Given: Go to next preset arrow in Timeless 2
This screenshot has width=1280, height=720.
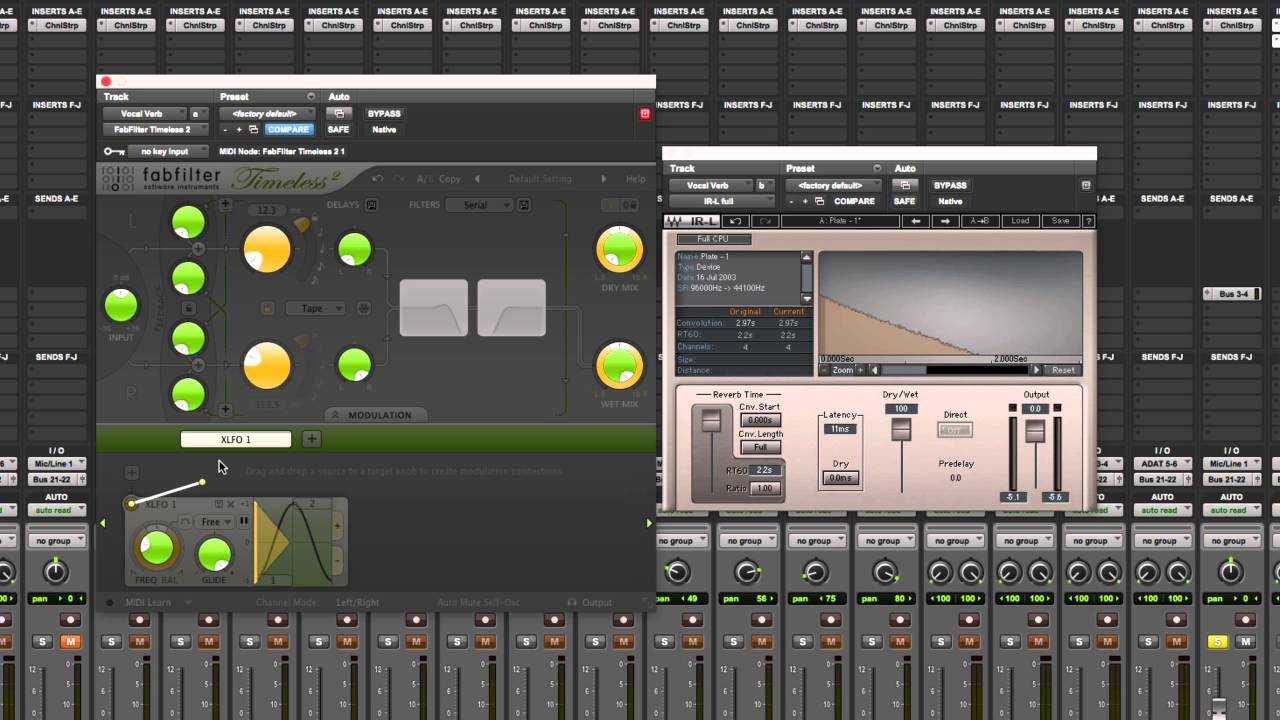Looking at the screenshot, I should click(603, 179).
